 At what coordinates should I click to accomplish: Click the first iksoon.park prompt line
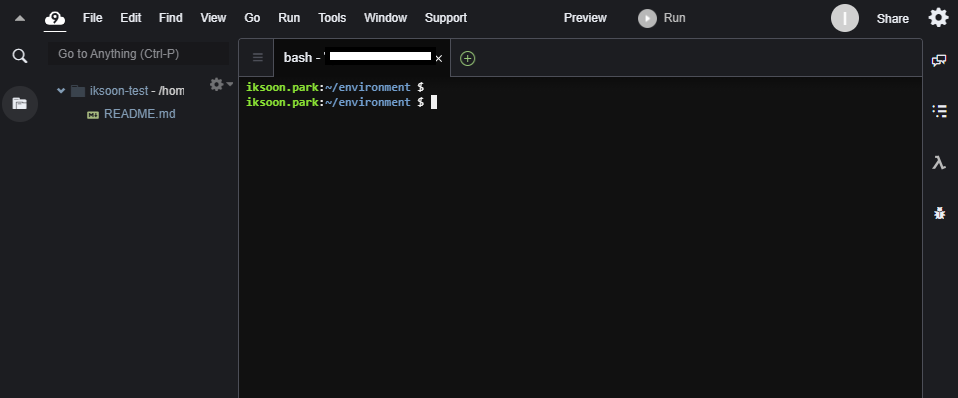(335, 87)
